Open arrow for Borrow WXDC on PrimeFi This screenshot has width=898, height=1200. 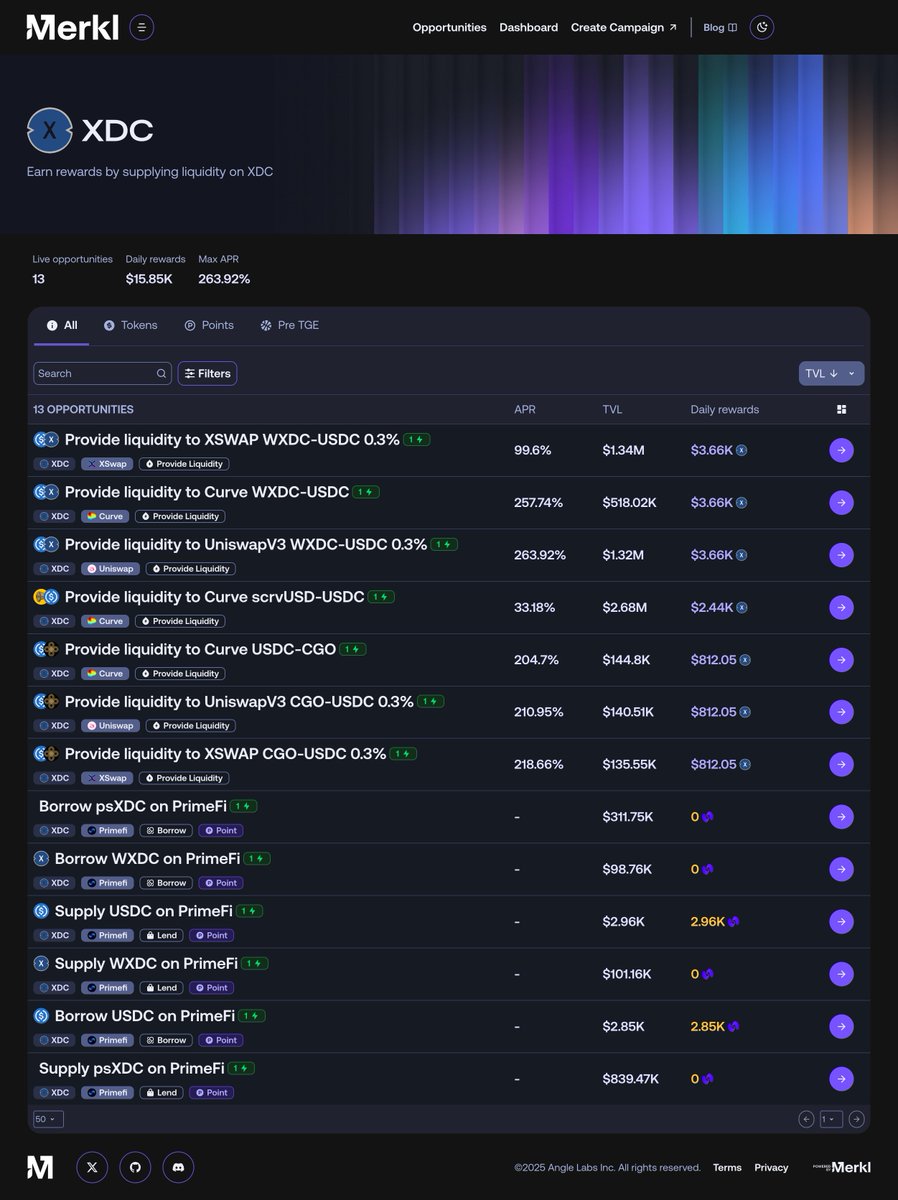tap(842, 869)
